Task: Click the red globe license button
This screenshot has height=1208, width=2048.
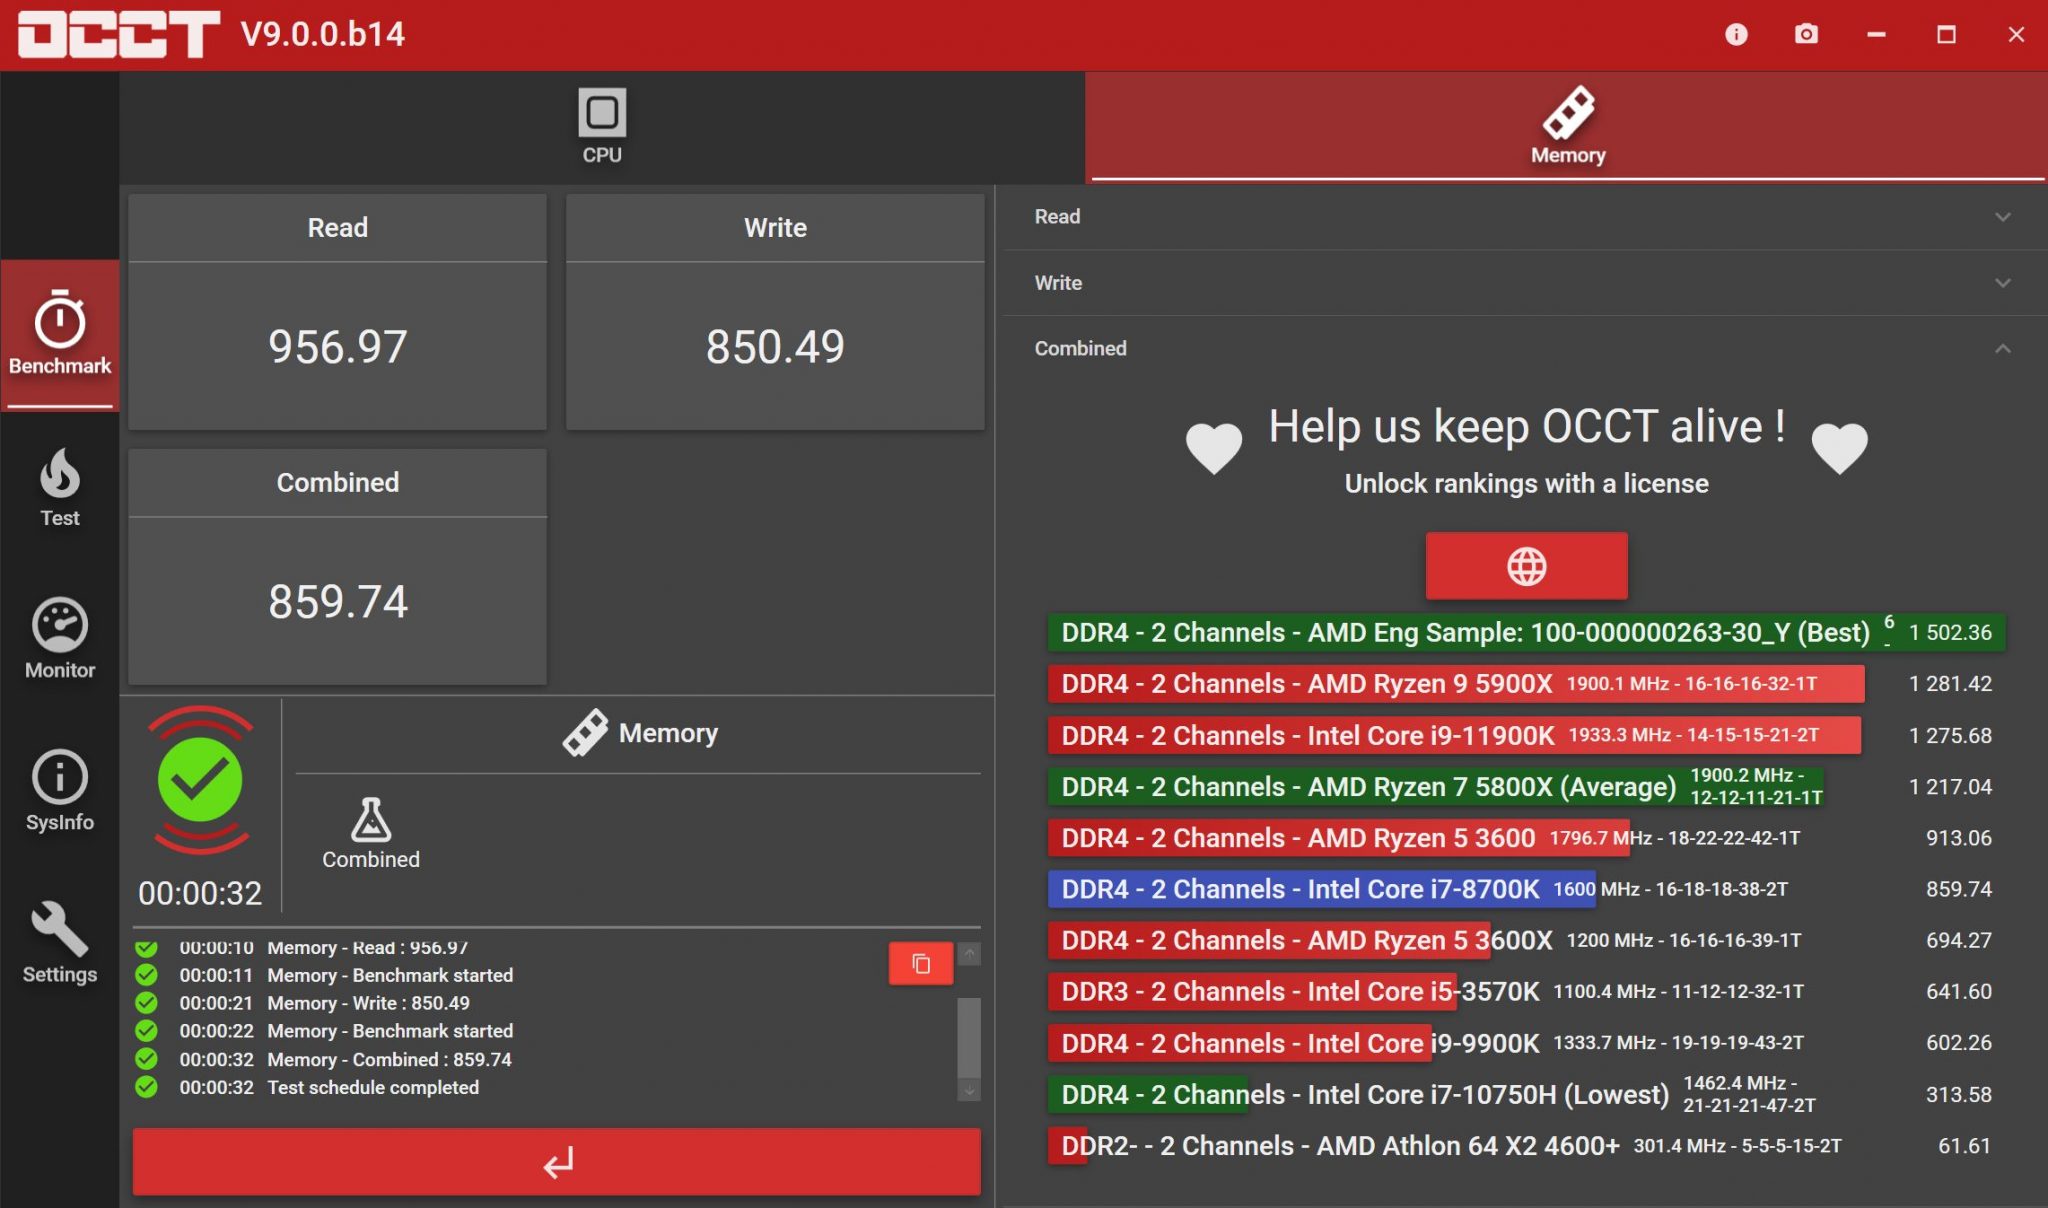Action: [x=1526, y=566]
